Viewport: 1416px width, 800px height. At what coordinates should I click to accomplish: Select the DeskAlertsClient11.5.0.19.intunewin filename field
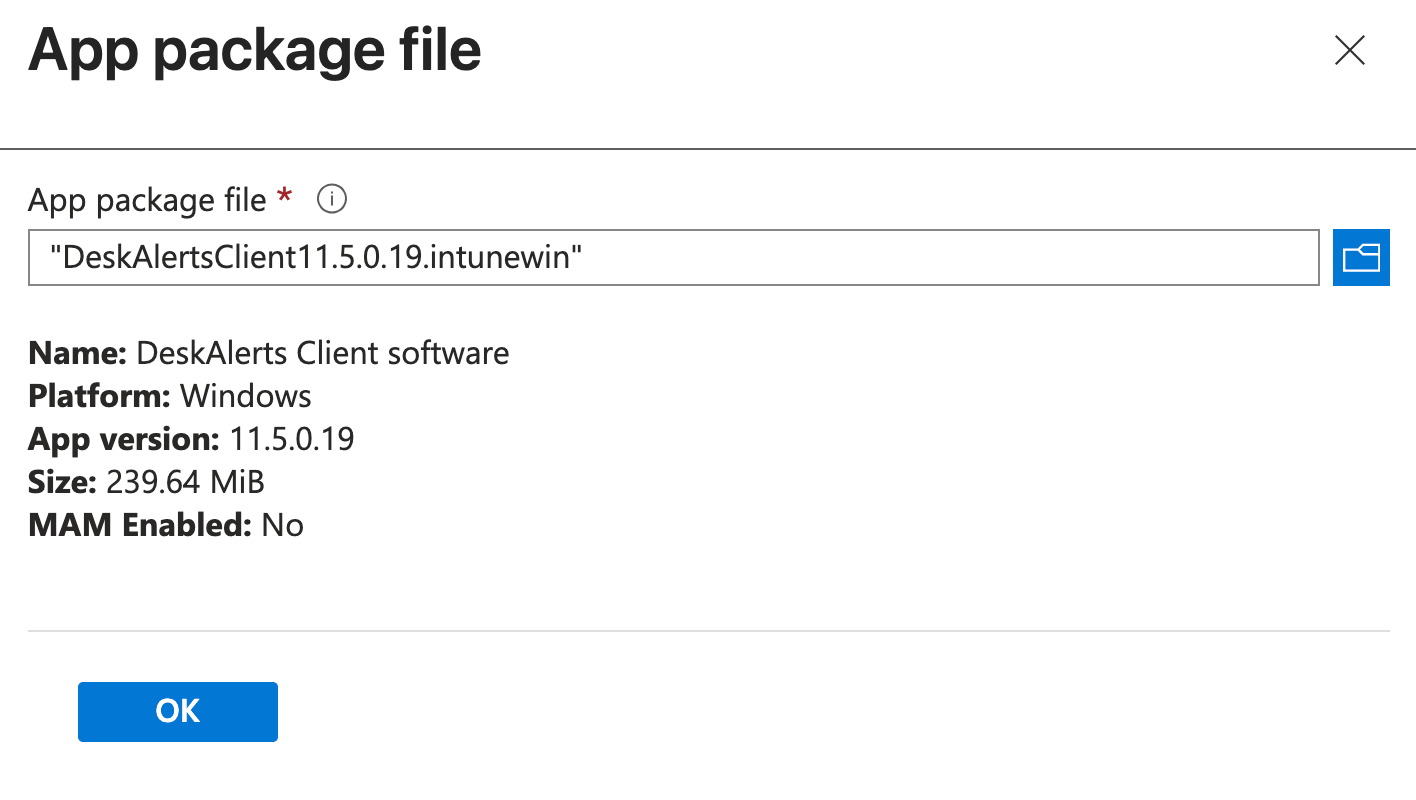[672, 257]
